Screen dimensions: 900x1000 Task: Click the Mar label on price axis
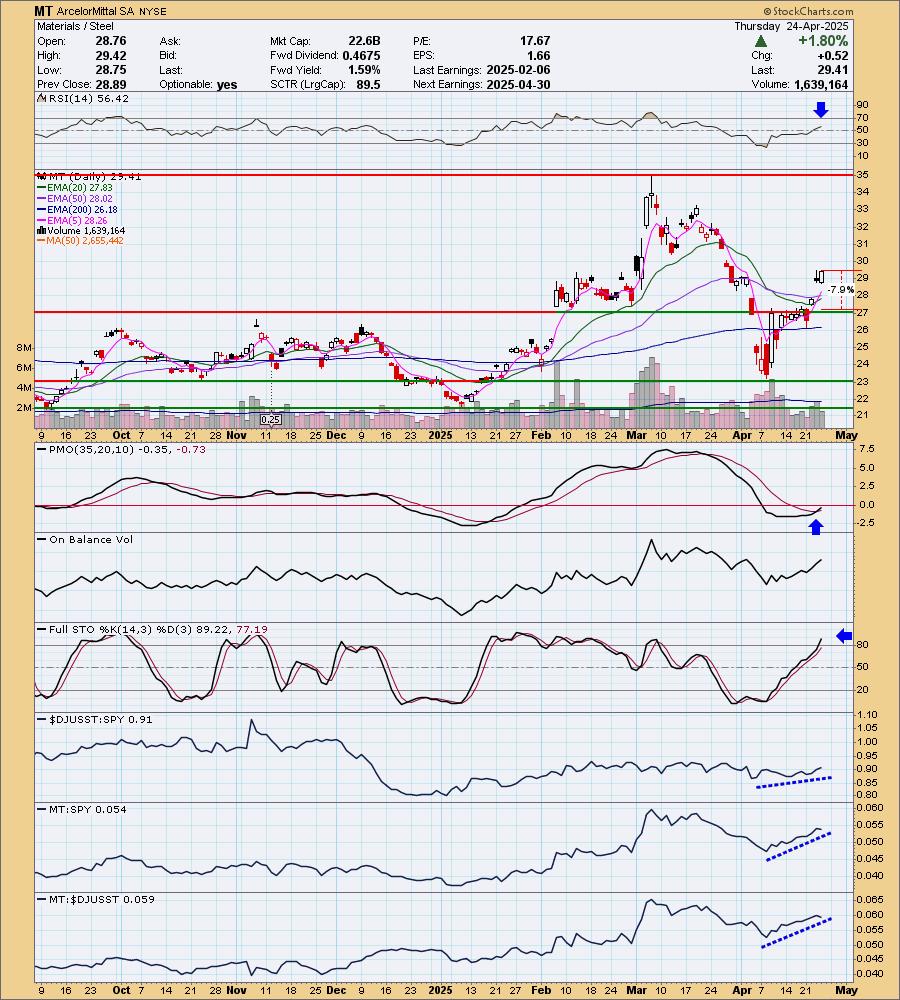click(637, 435)
